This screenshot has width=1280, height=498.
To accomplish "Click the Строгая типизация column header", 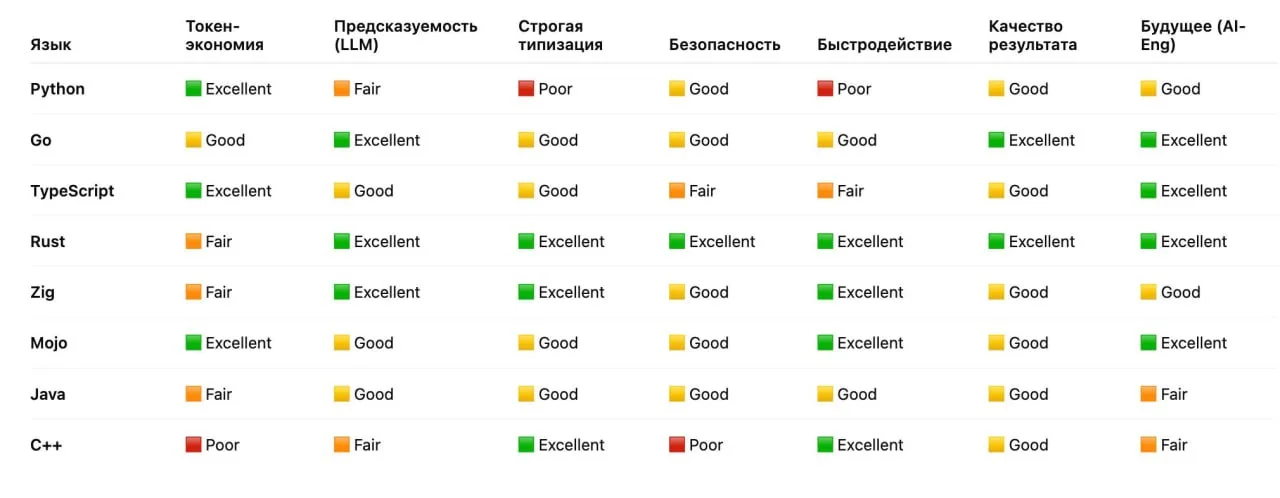I will pos(560,35).
